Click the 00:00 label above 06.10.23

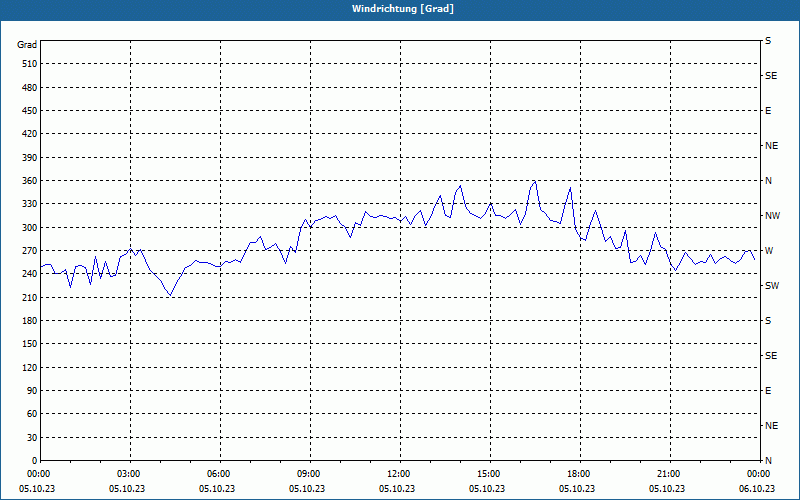(x=758, y=474)
